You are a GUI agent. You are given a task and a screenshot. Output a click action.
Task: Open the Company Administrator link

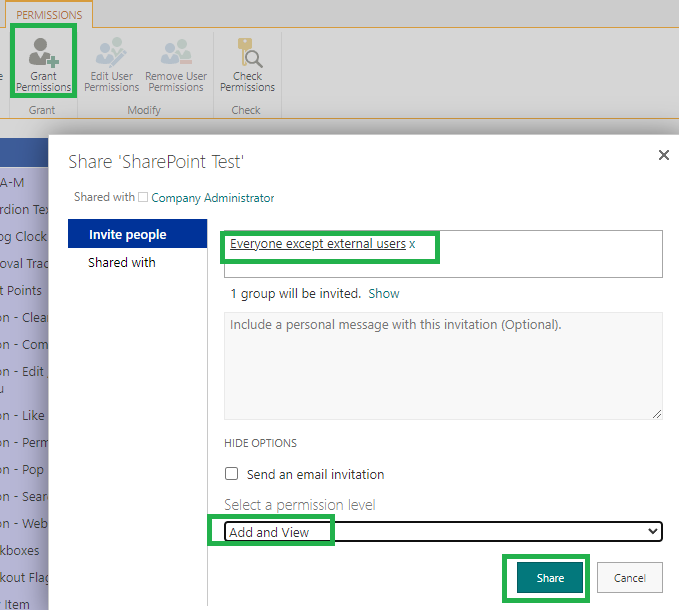tap(212, 198)
